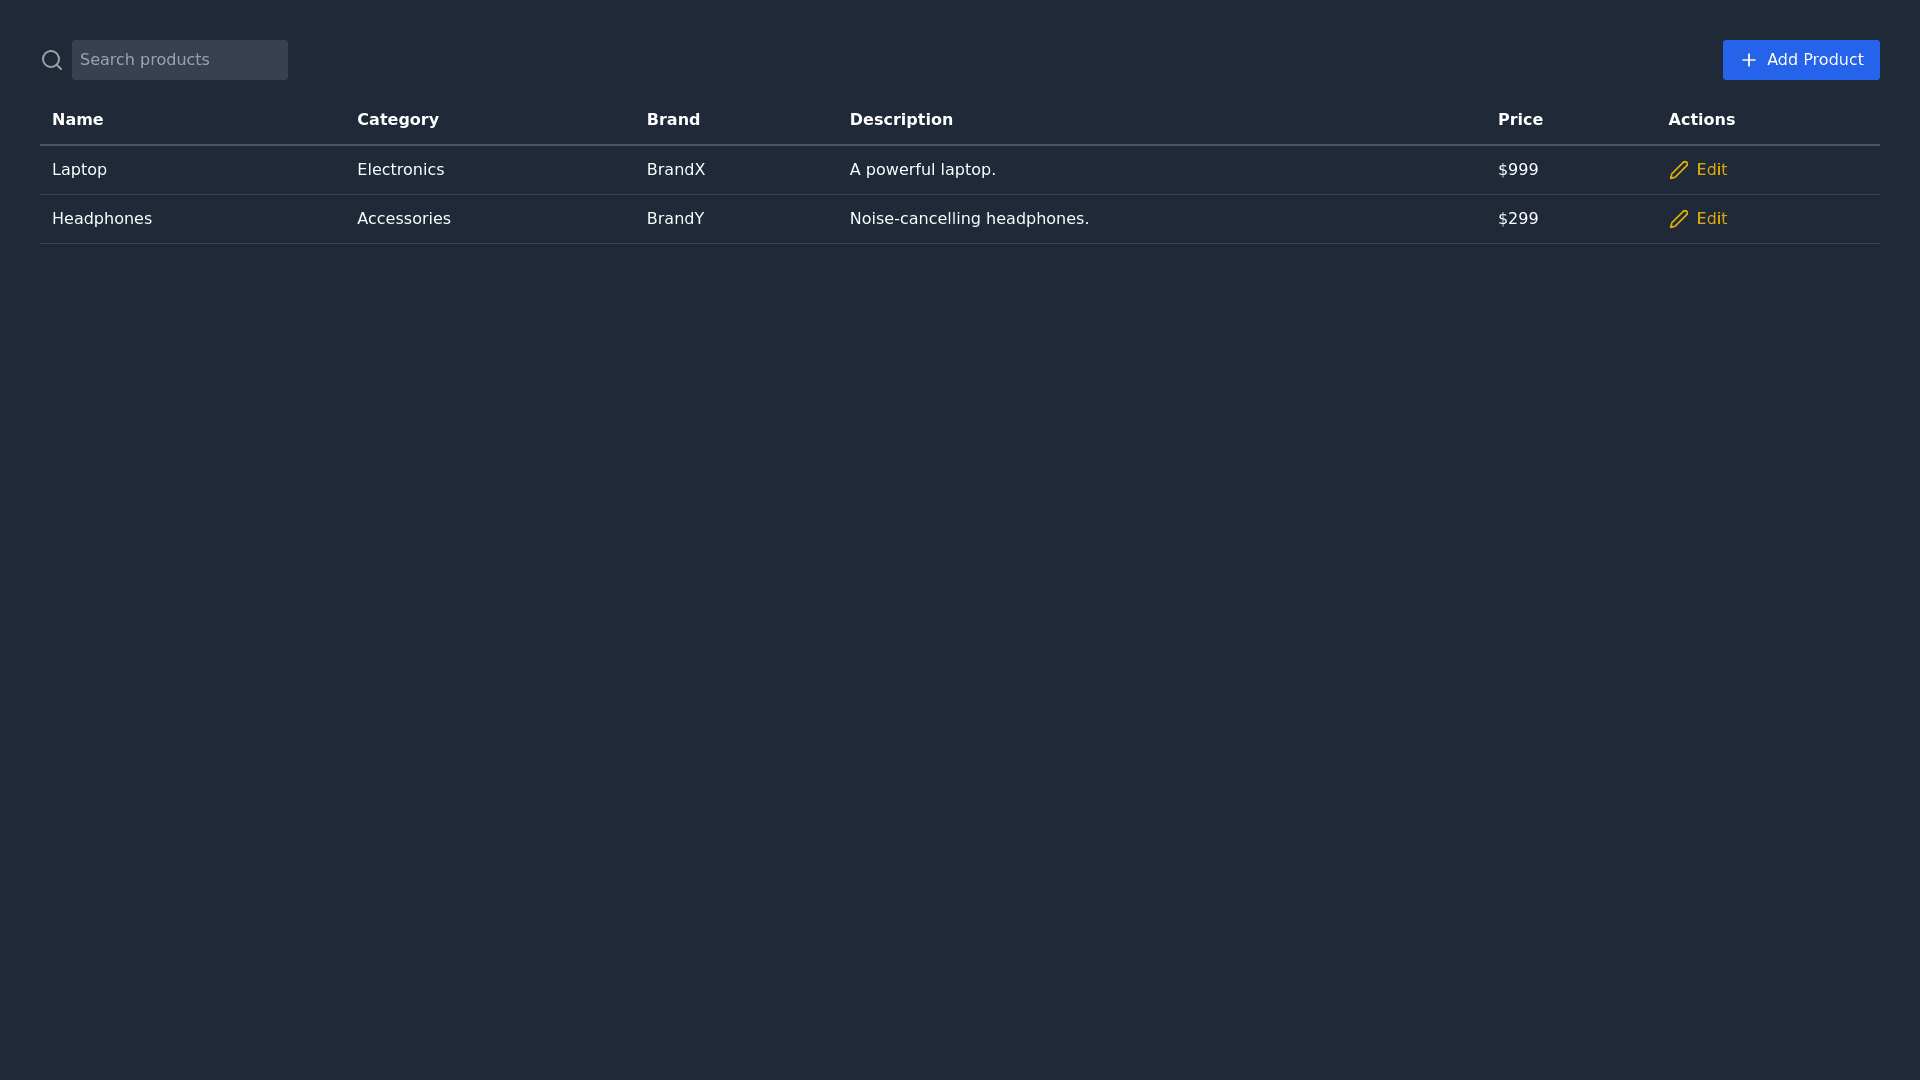This screenshot has height=1080, width=1920.
Task: Click the Brand column header
Action: [673, 120]
